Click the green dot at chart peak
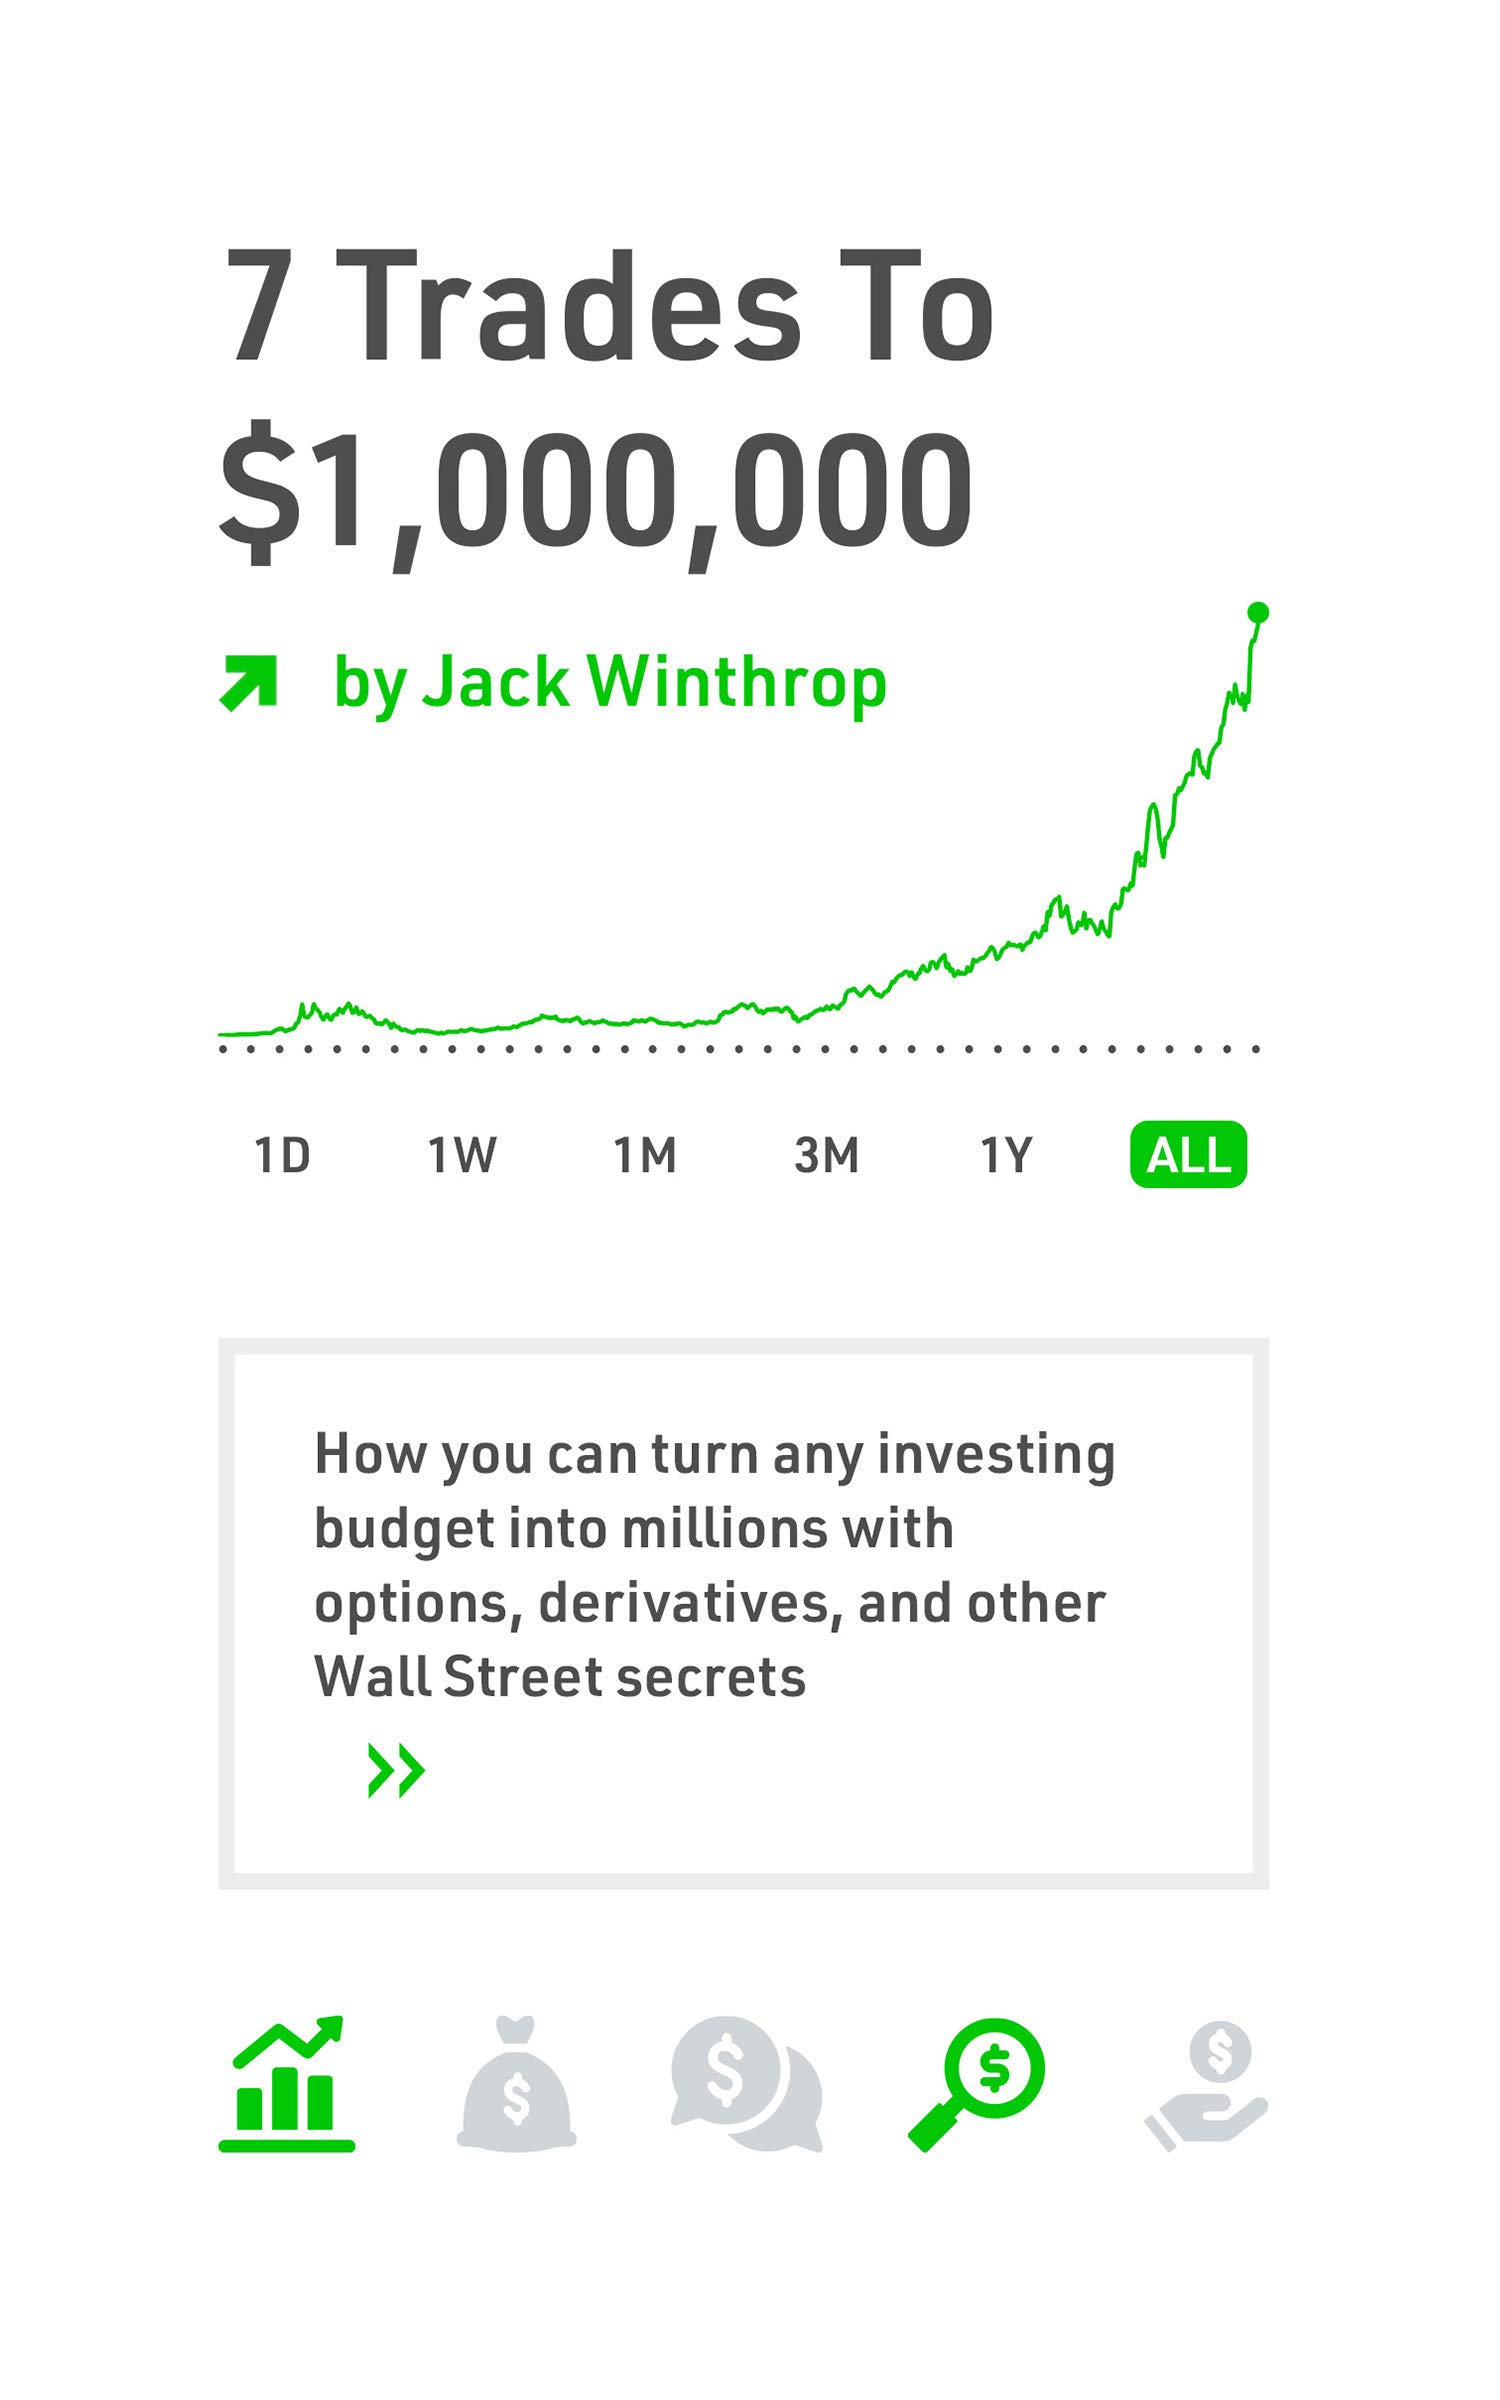The image size is (1500, 2400). coord(1258,613)
